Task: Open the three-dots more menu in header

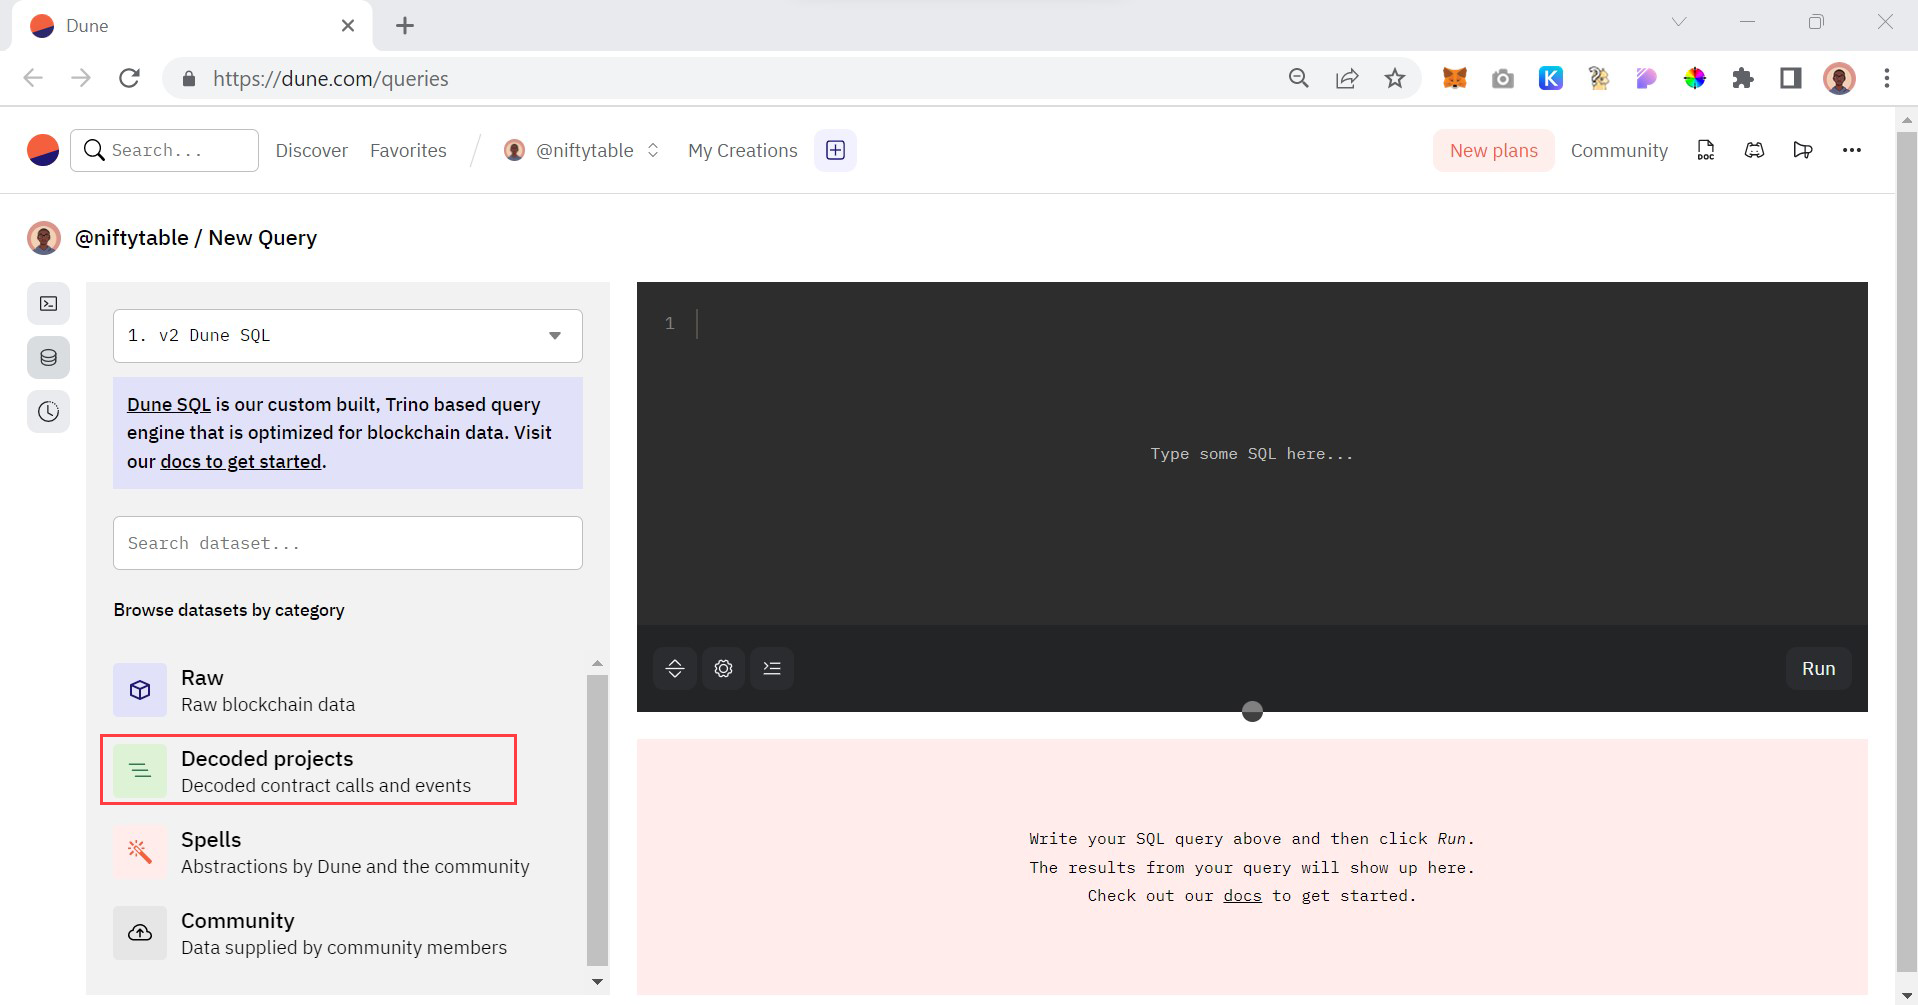Action: coord(1852,150)
